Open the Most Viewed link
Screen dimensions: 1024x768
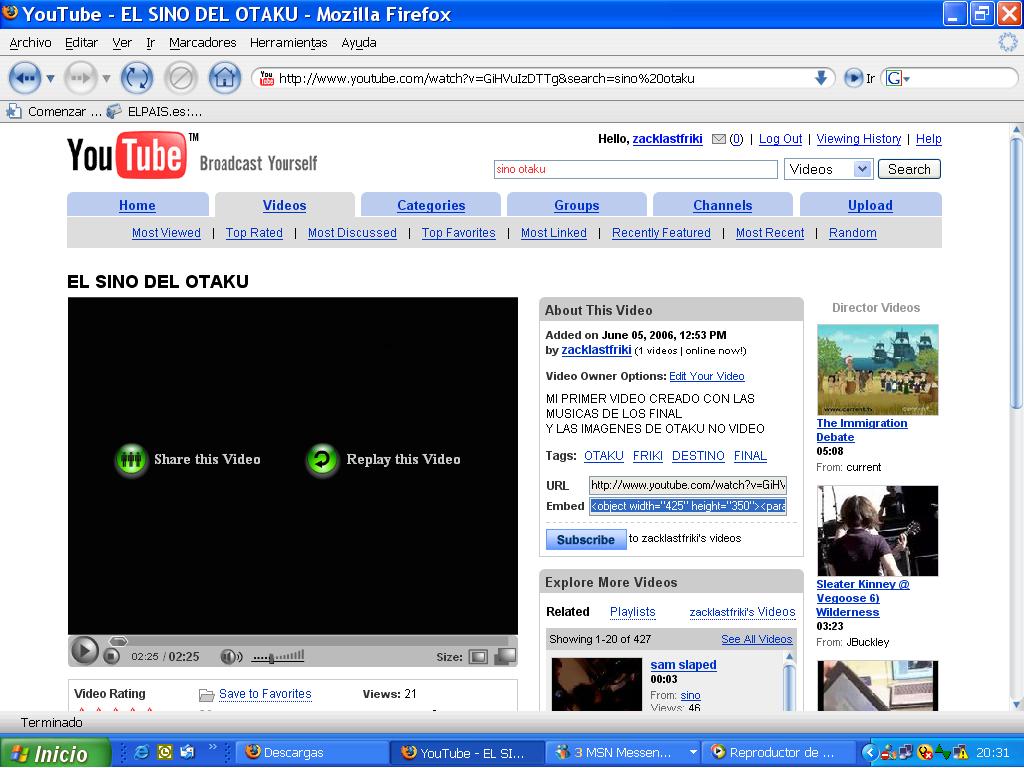(166, 232)
